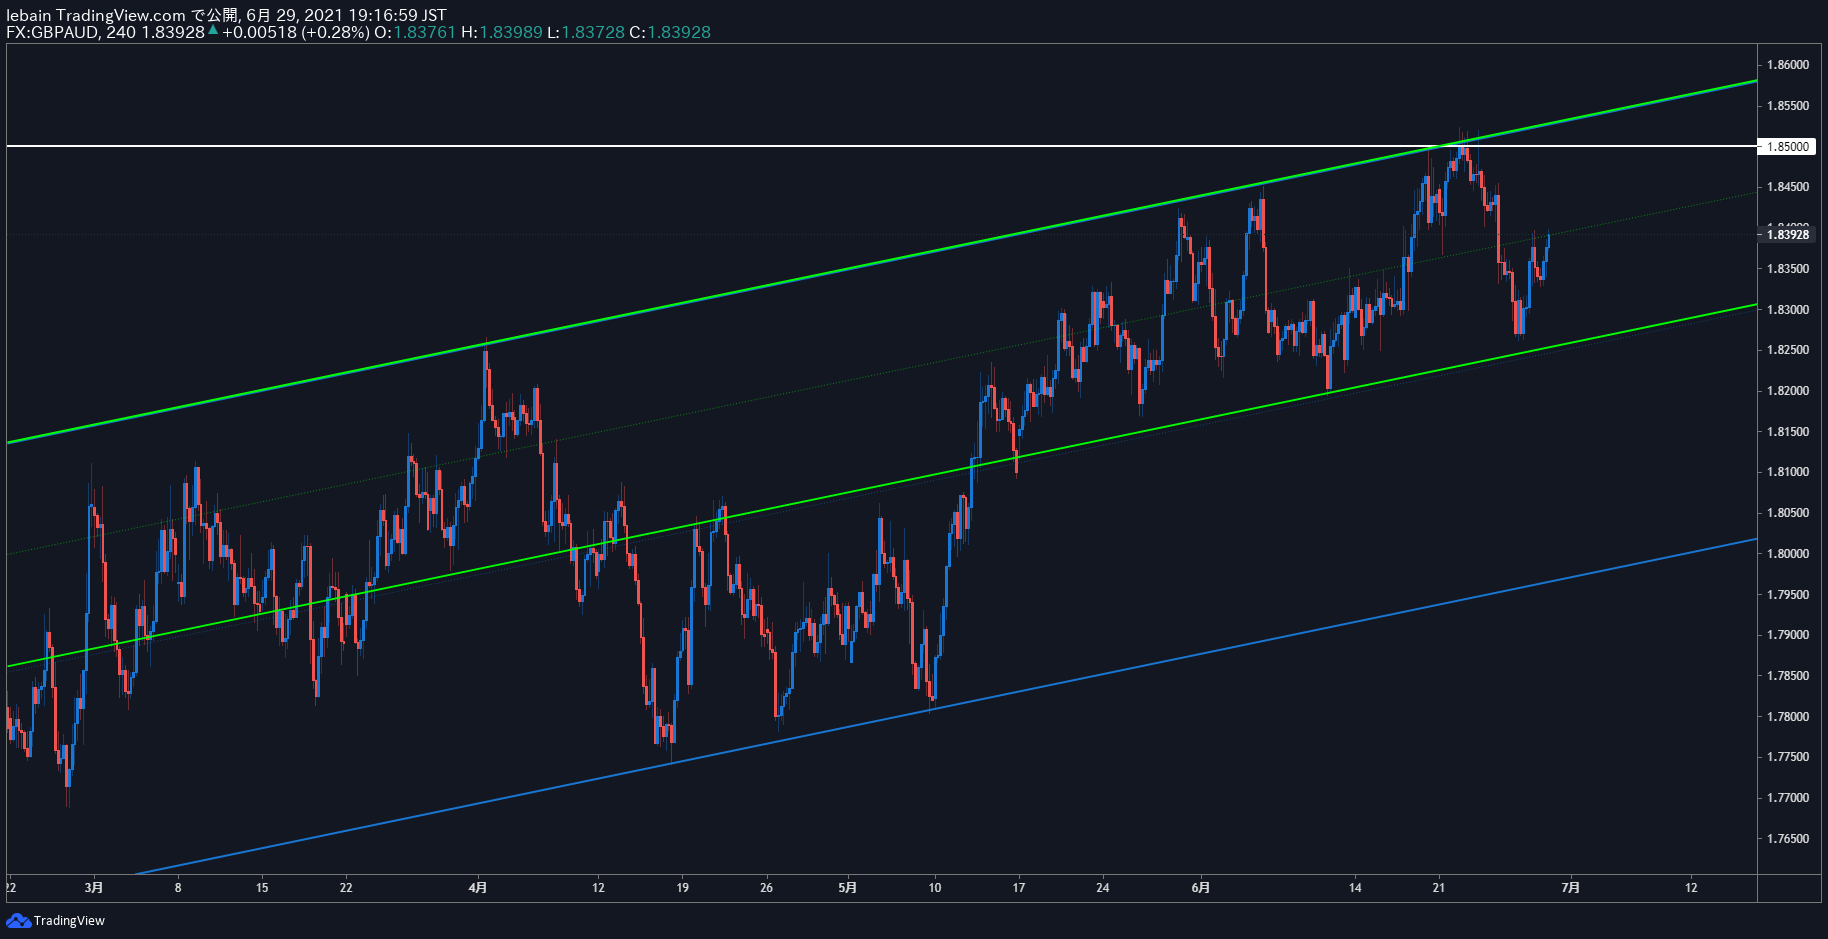This screenshot has width=1828, height=939.
Task: Click the TradingView cloud logo icon
Action: [18, 920]
